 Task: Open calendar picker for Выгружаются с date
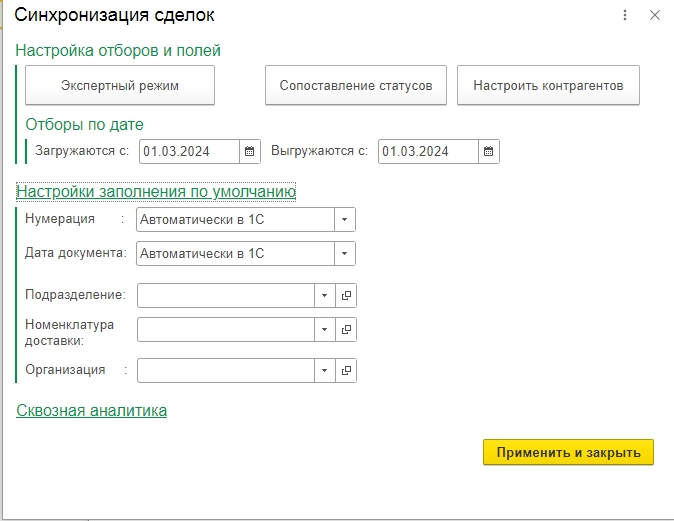tap(488, 152)
